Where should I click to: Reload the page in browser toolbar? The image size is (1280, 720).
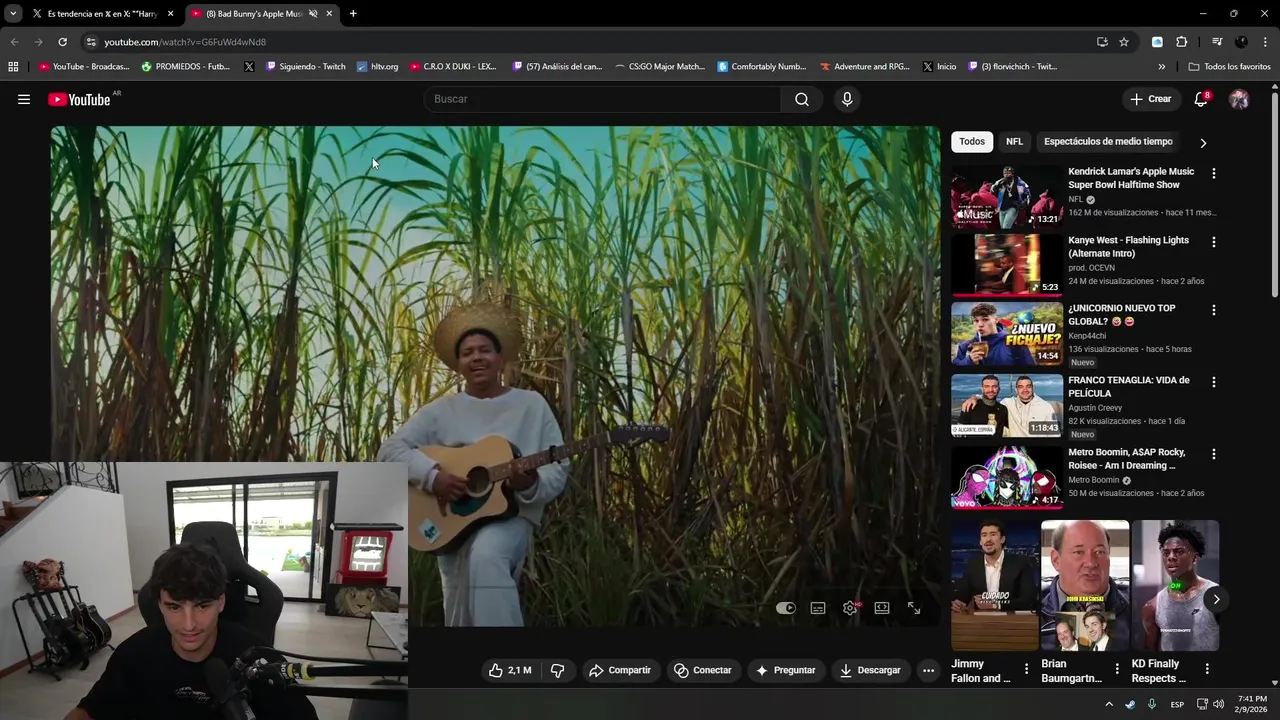[x=62, y=42]
